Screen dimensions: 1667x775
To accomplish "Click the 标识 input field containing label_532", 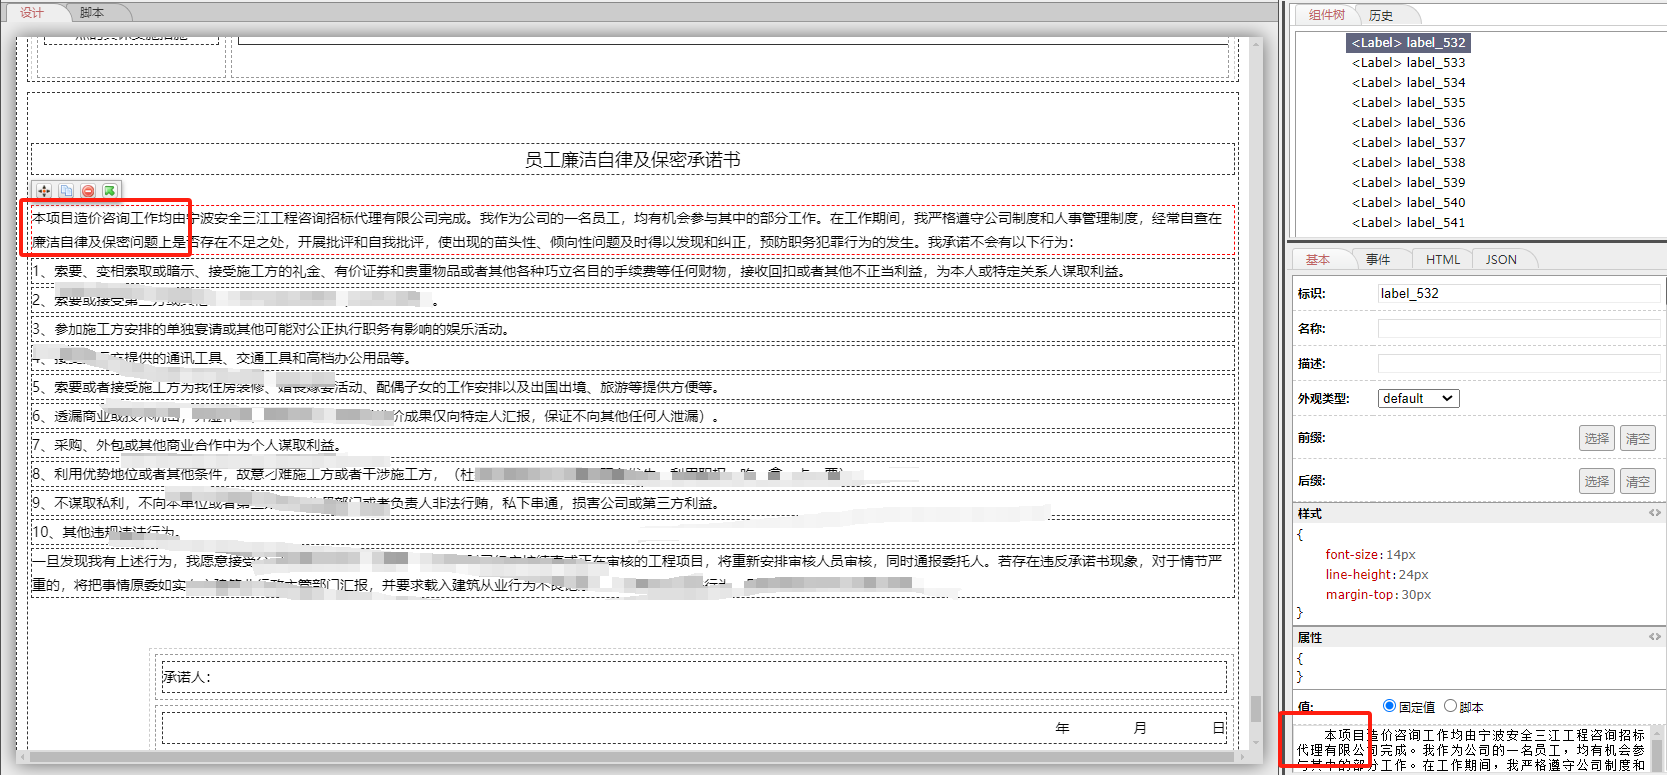I will (x=1519, y=293).
